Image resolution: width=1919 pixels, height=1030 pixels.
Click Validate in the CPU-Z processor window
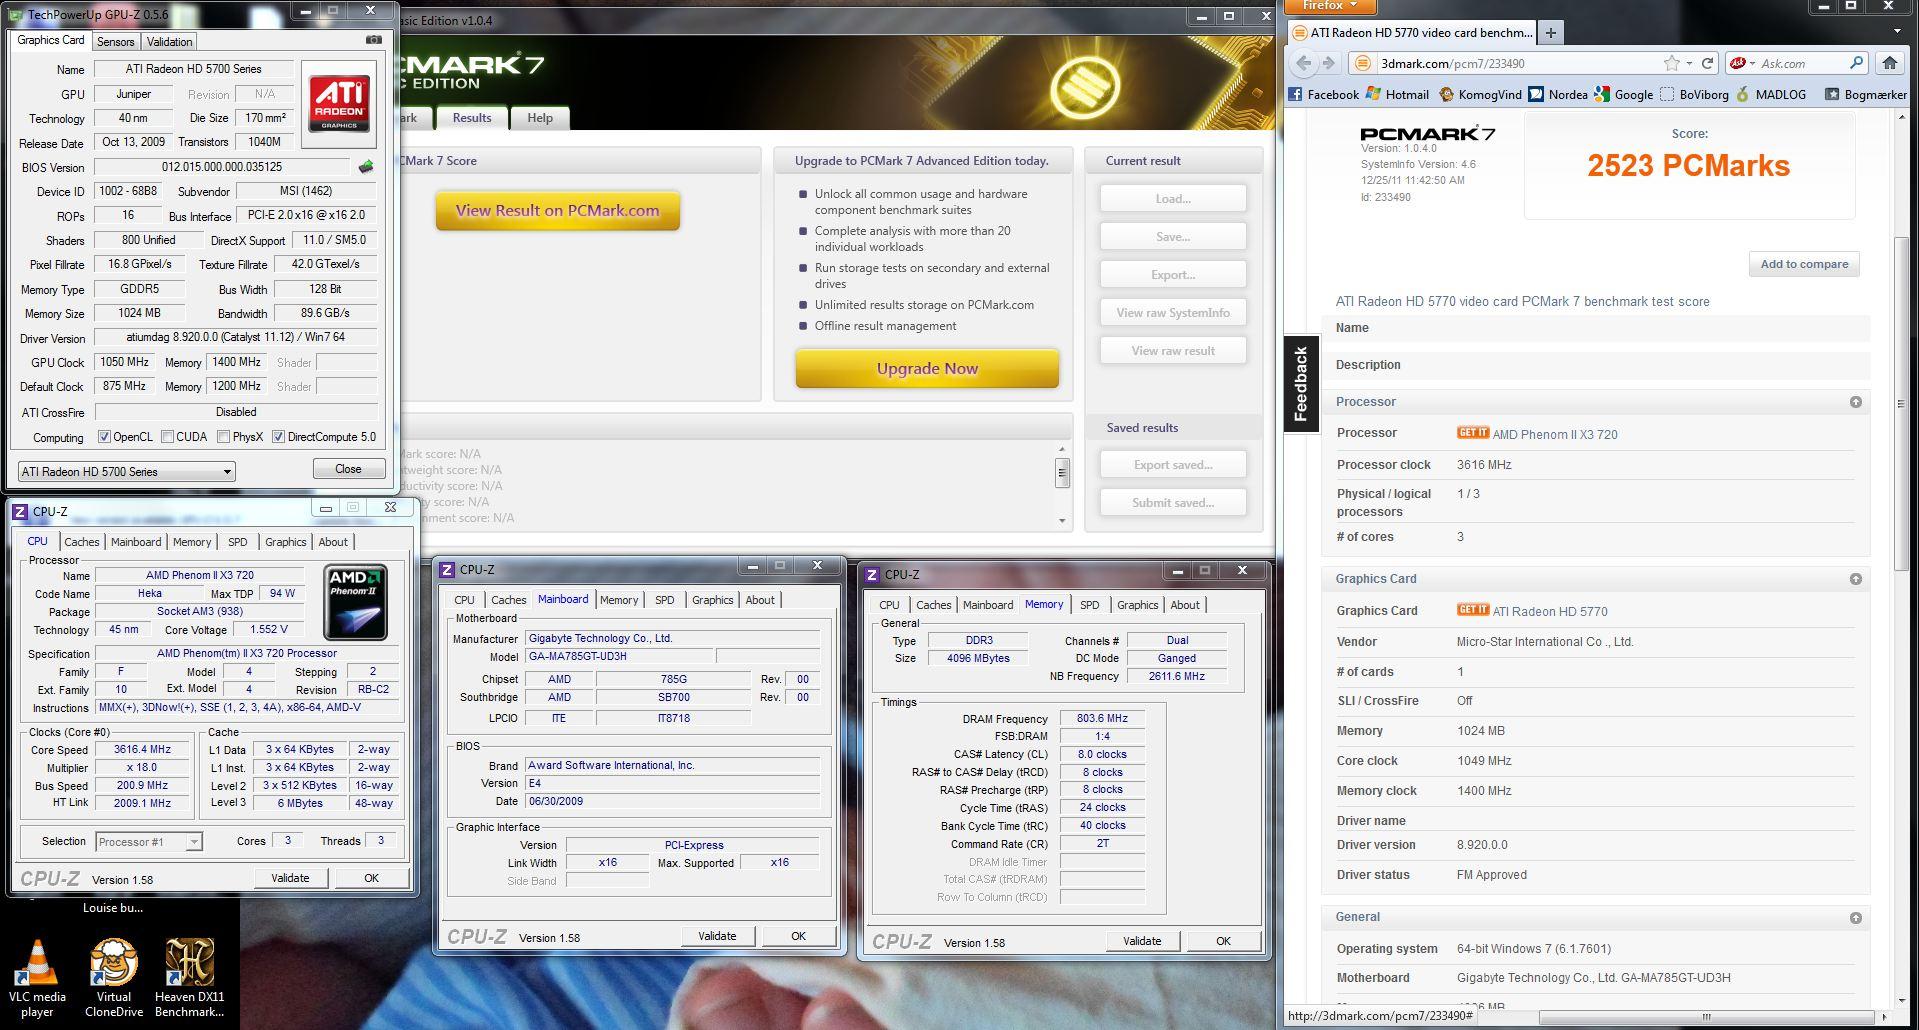[x=290, y=878]
